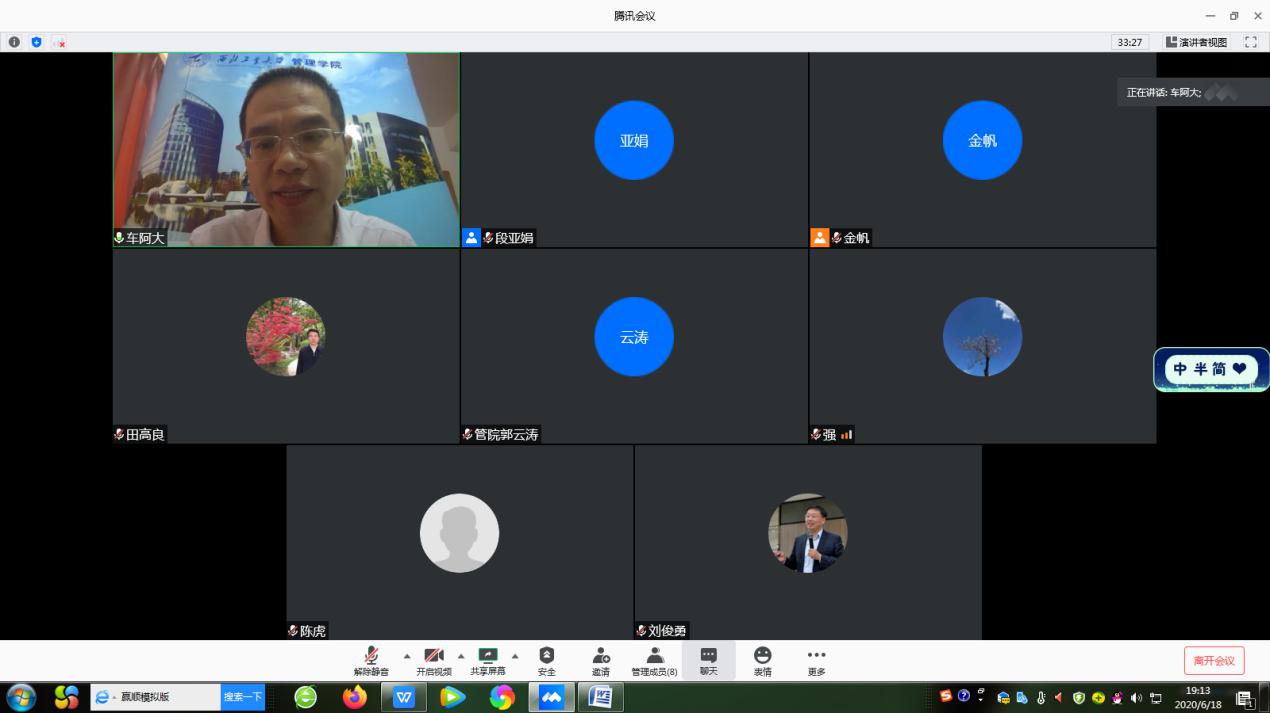Open the 聊天 chat panel

[708, 661]
